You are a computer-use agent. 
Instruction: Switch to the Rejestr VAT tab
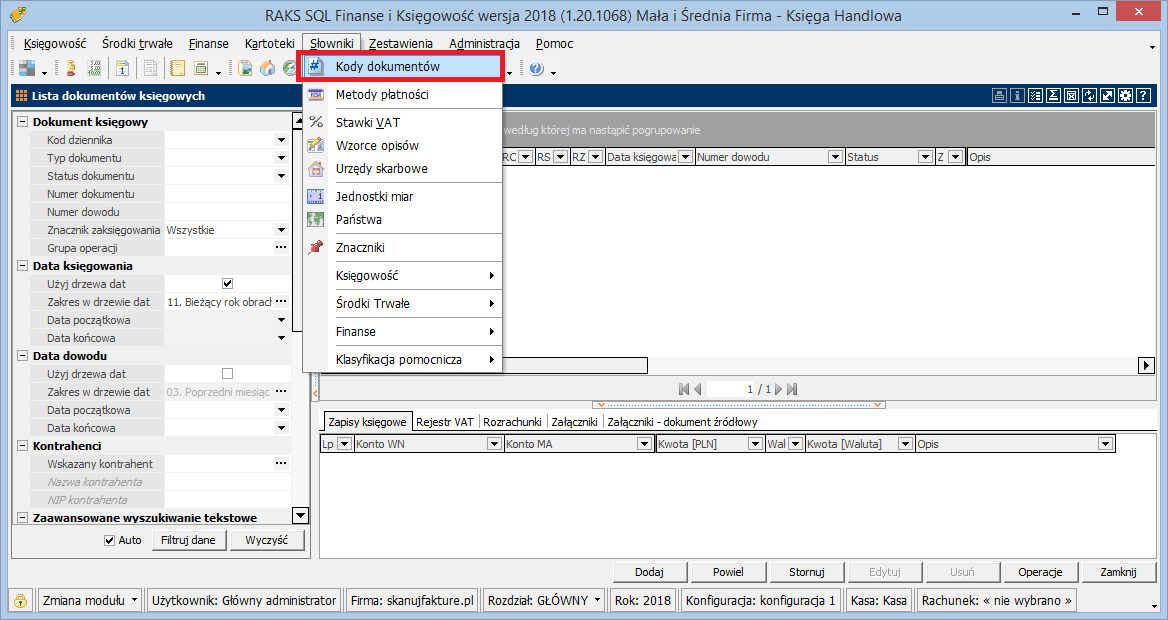tap(444, 422)
